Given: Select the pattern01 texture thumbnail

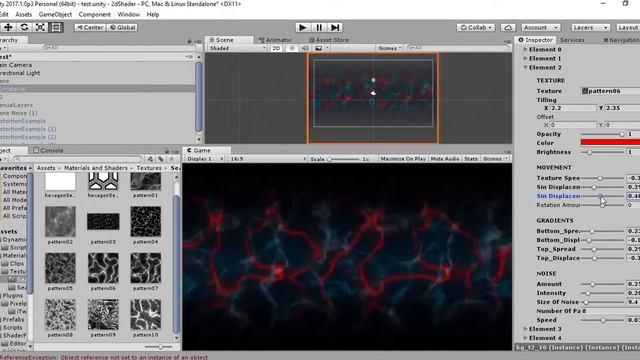Looking at the screenshot, I should 146,182.
